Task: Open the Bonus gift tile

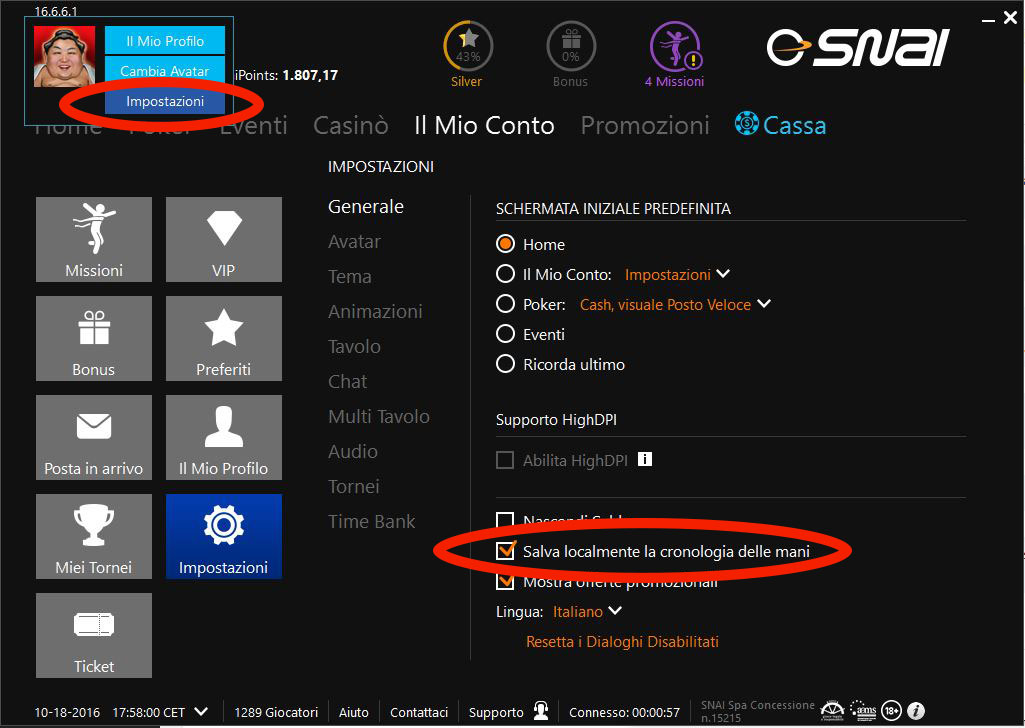Action: click(94, 339)
